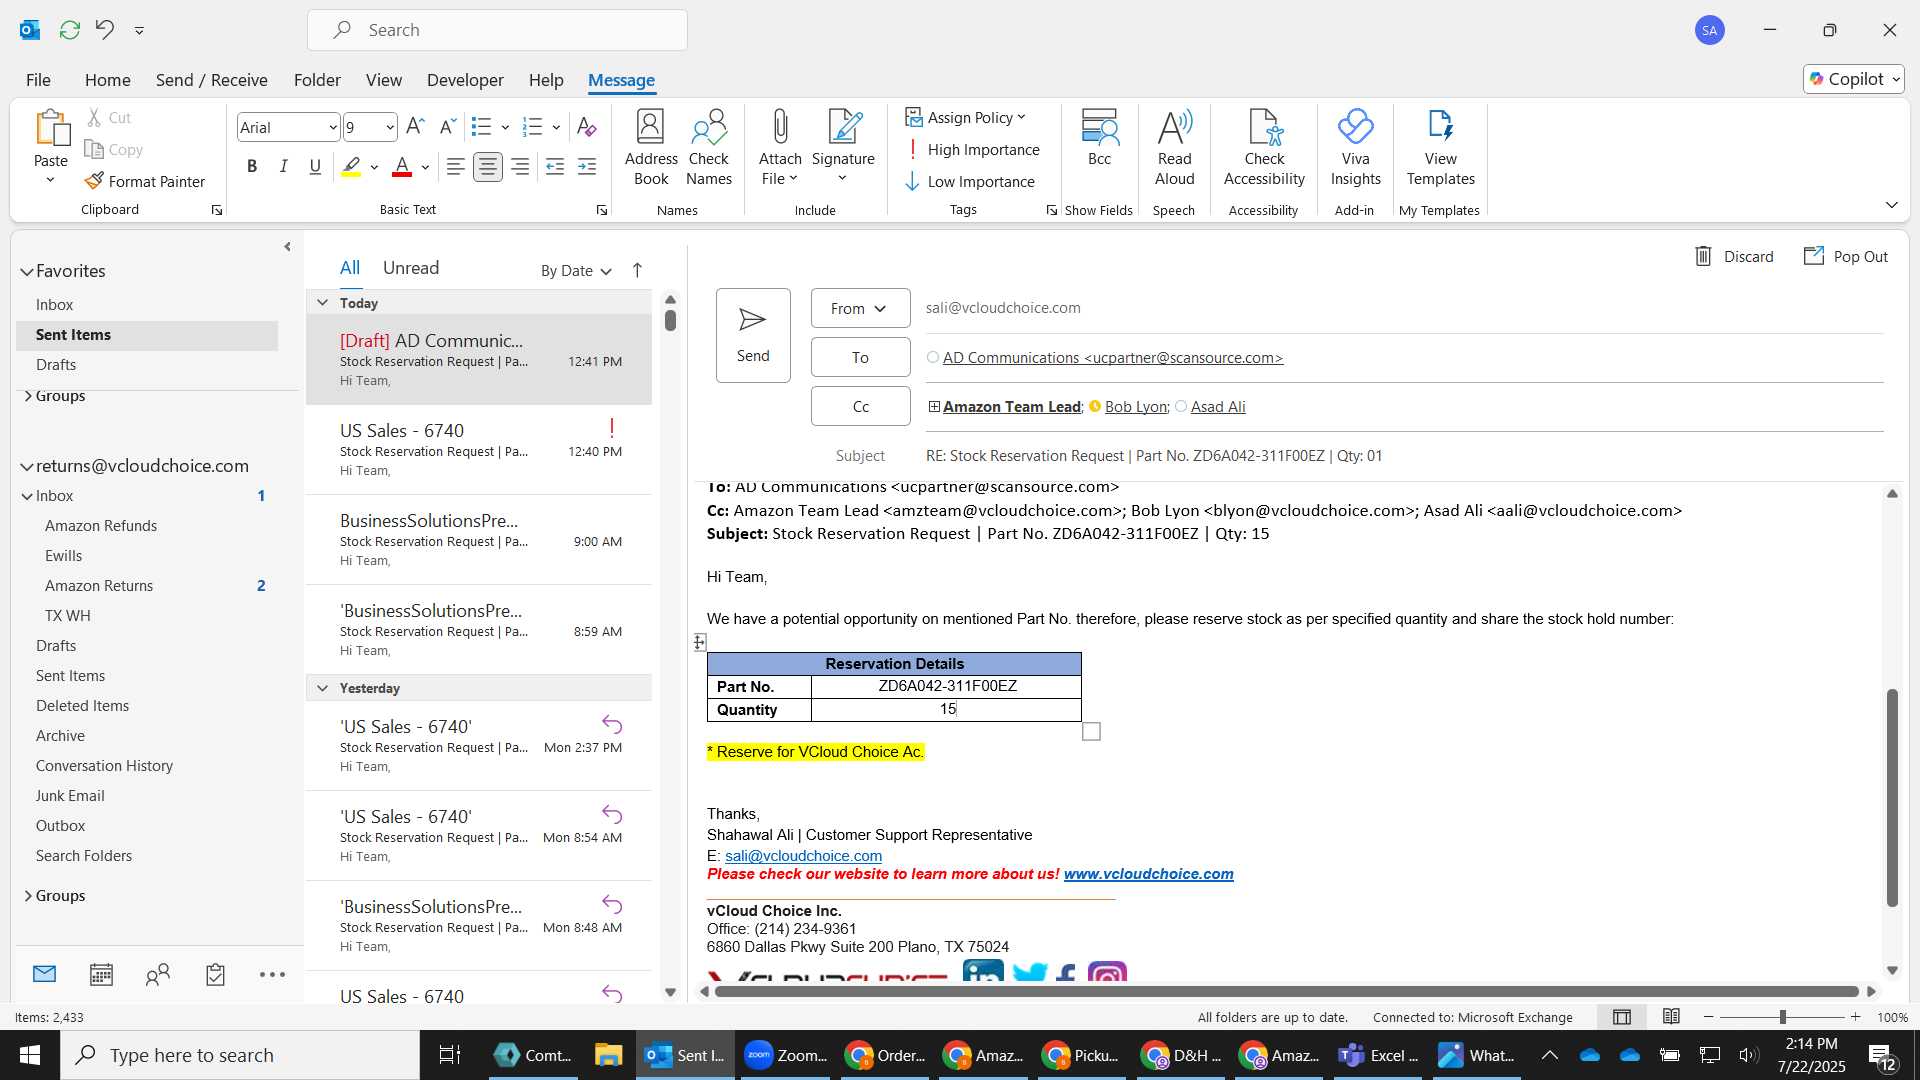The height and width of the screenshot is (1080, 1920).
Task: Click the Bullets list icon
Action: (x=481, y=127)
